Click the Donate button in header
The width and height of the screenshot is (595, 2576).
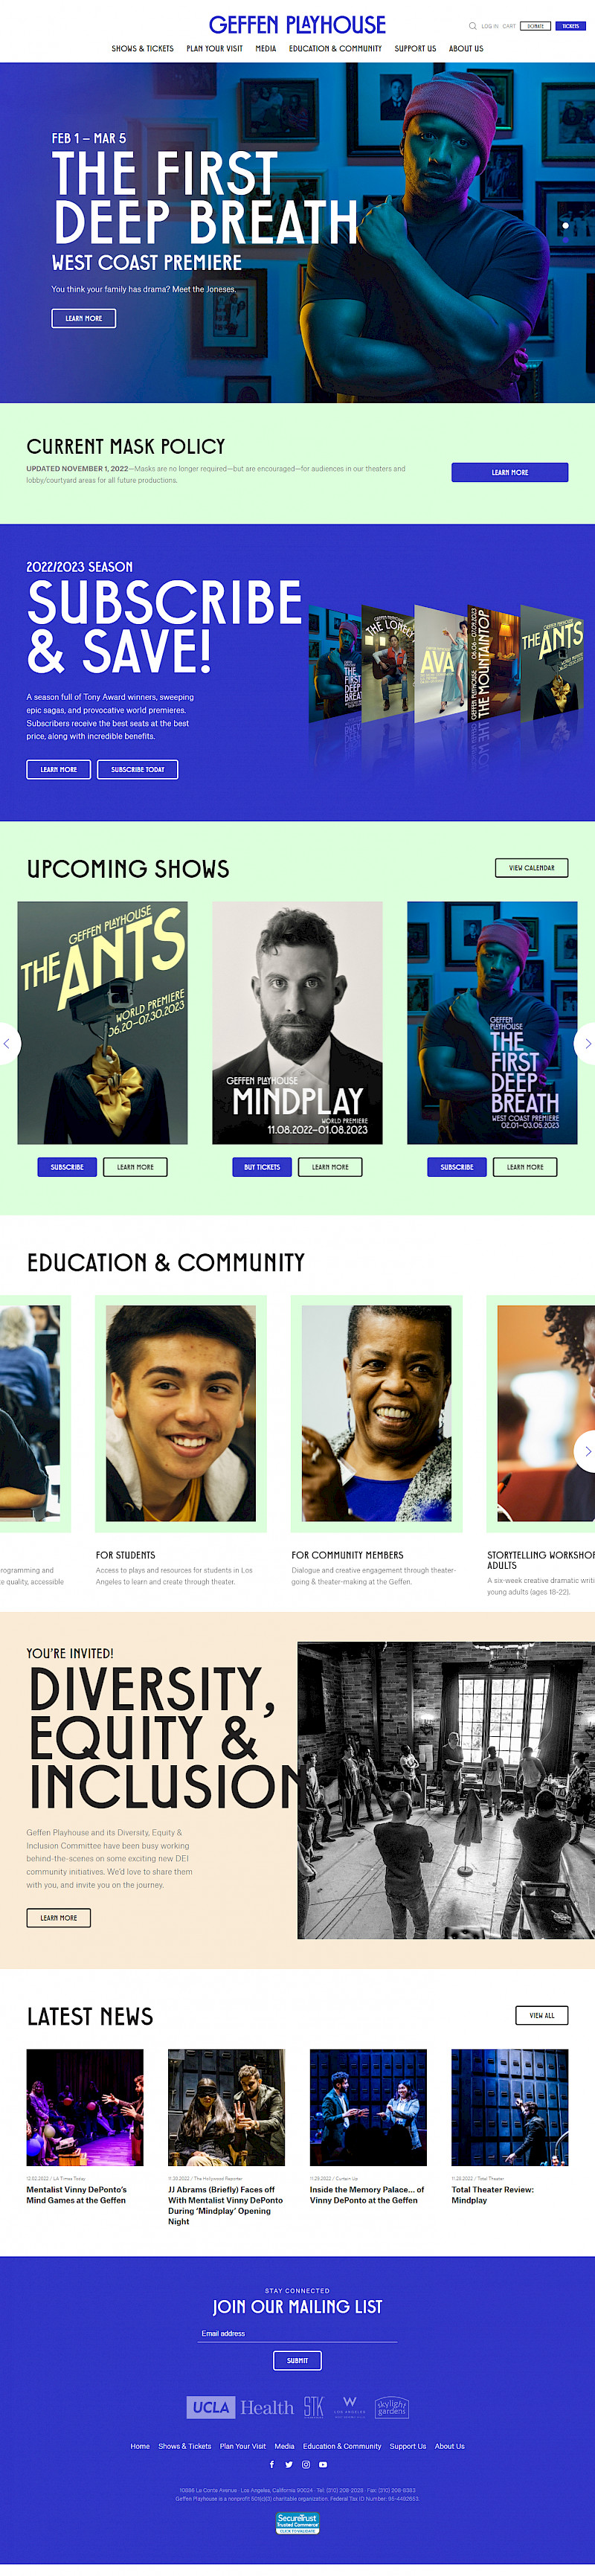pyautogui.click(x=536, y=26)
